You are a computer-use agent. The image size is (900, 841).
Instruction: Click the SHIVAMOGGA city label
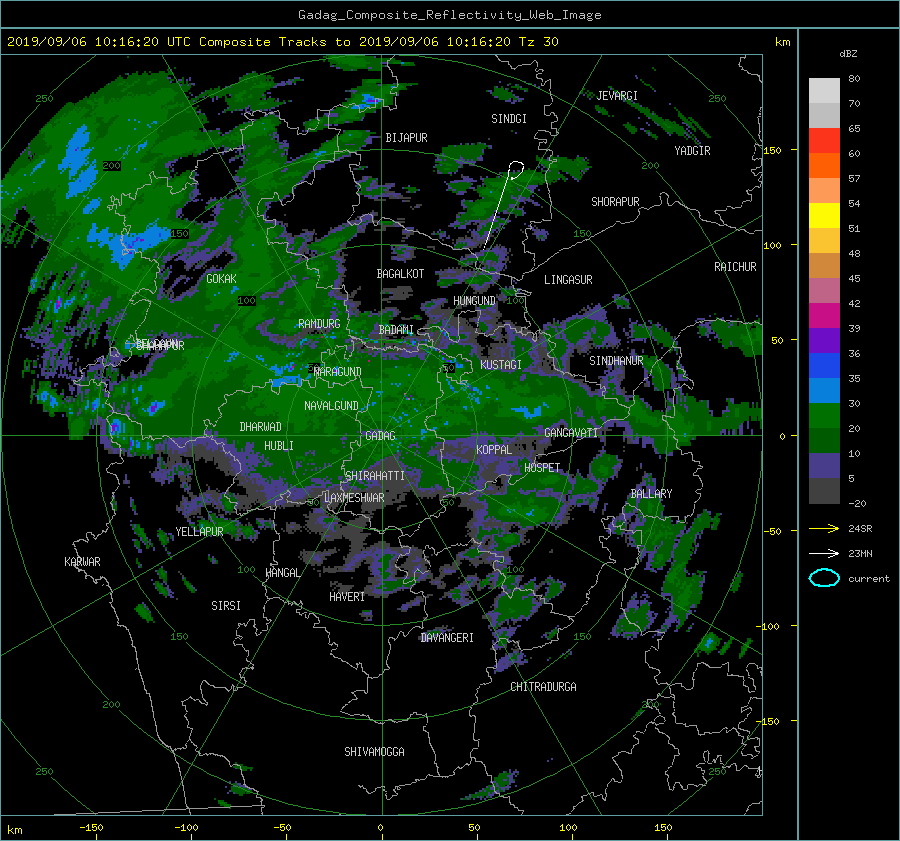click(374, 752)
